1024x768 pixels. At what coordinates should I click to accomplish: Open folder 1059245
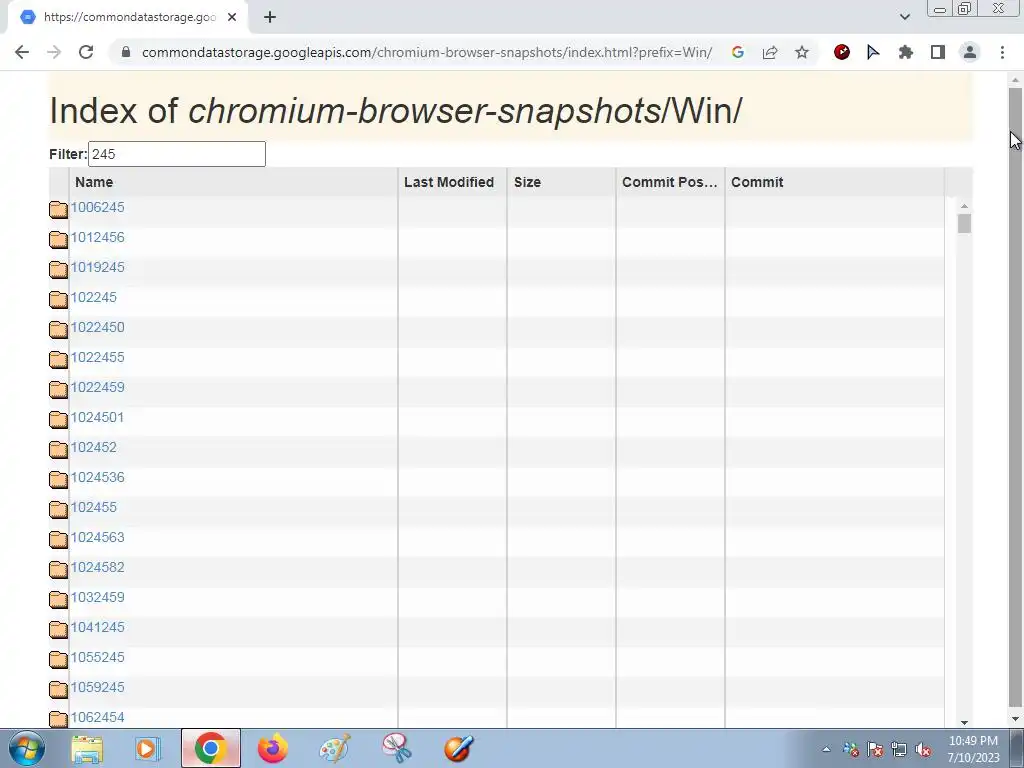click(x=97, y=688)
